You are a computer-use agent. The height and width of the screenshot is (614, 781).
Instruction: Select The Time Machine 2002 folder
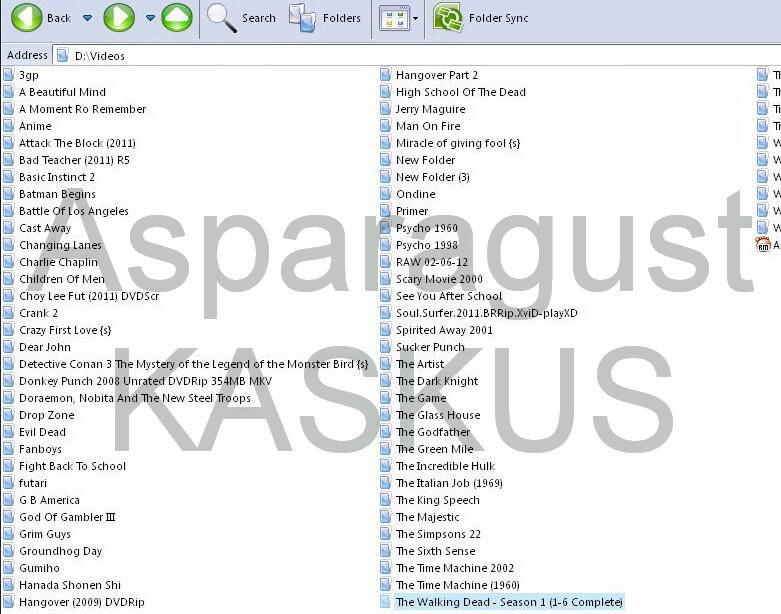pyautogui.click(x=455, y=568)
